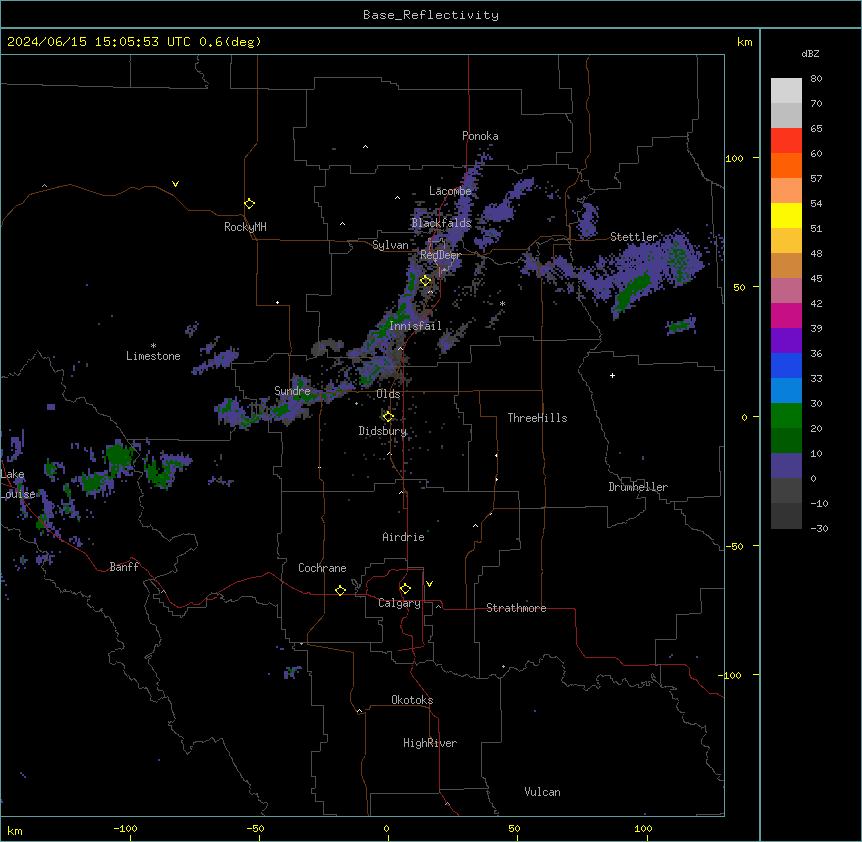Click the red 60-65 dBZ legend swatch
862x842 pixels.
[786, 141]
